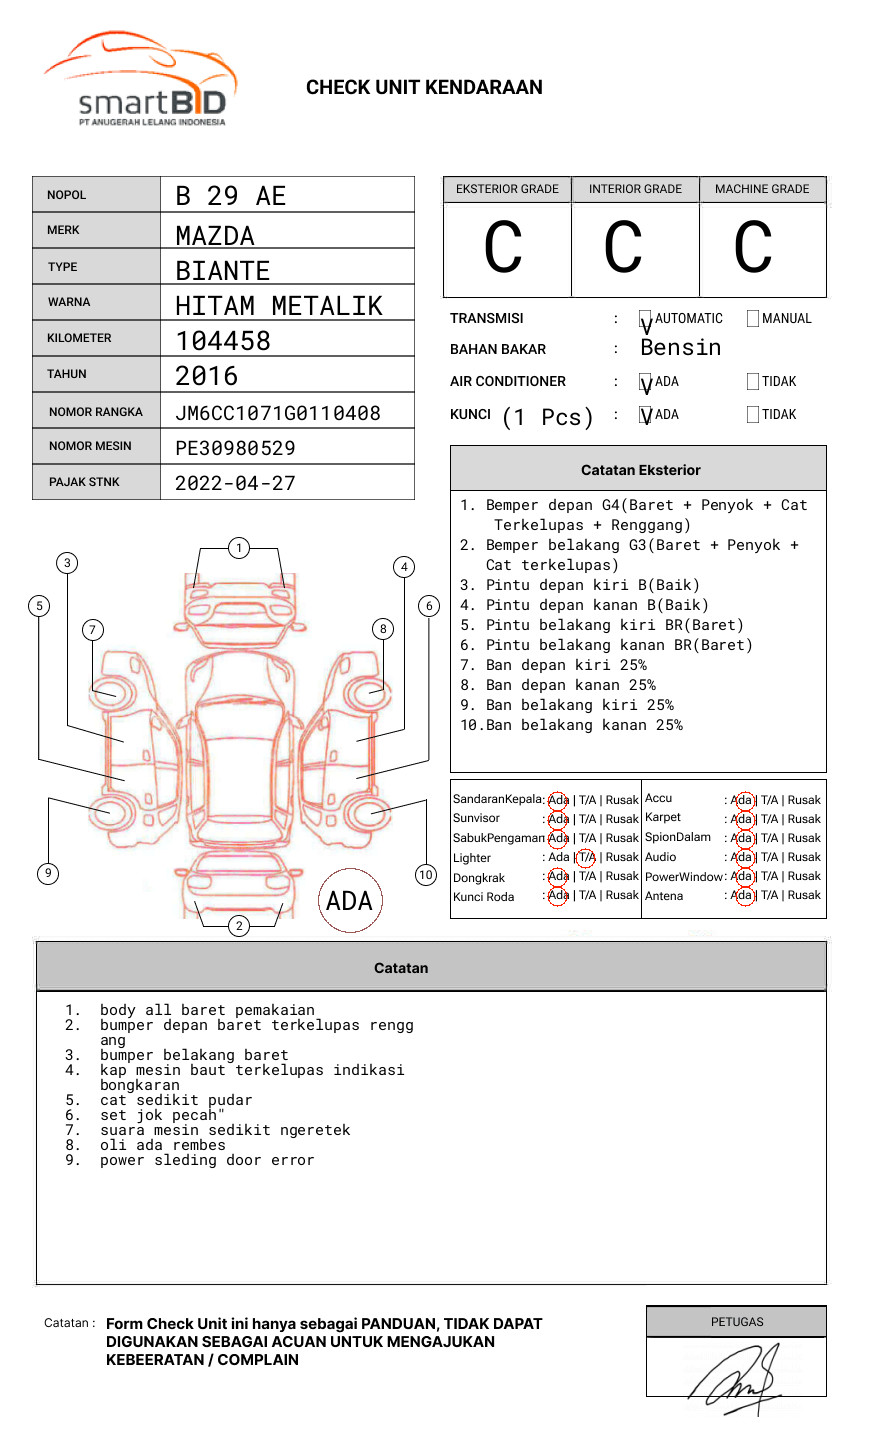878x1452 pixels.
Task: Click note 'power sleding door error'
Action: pos(207,1160)
